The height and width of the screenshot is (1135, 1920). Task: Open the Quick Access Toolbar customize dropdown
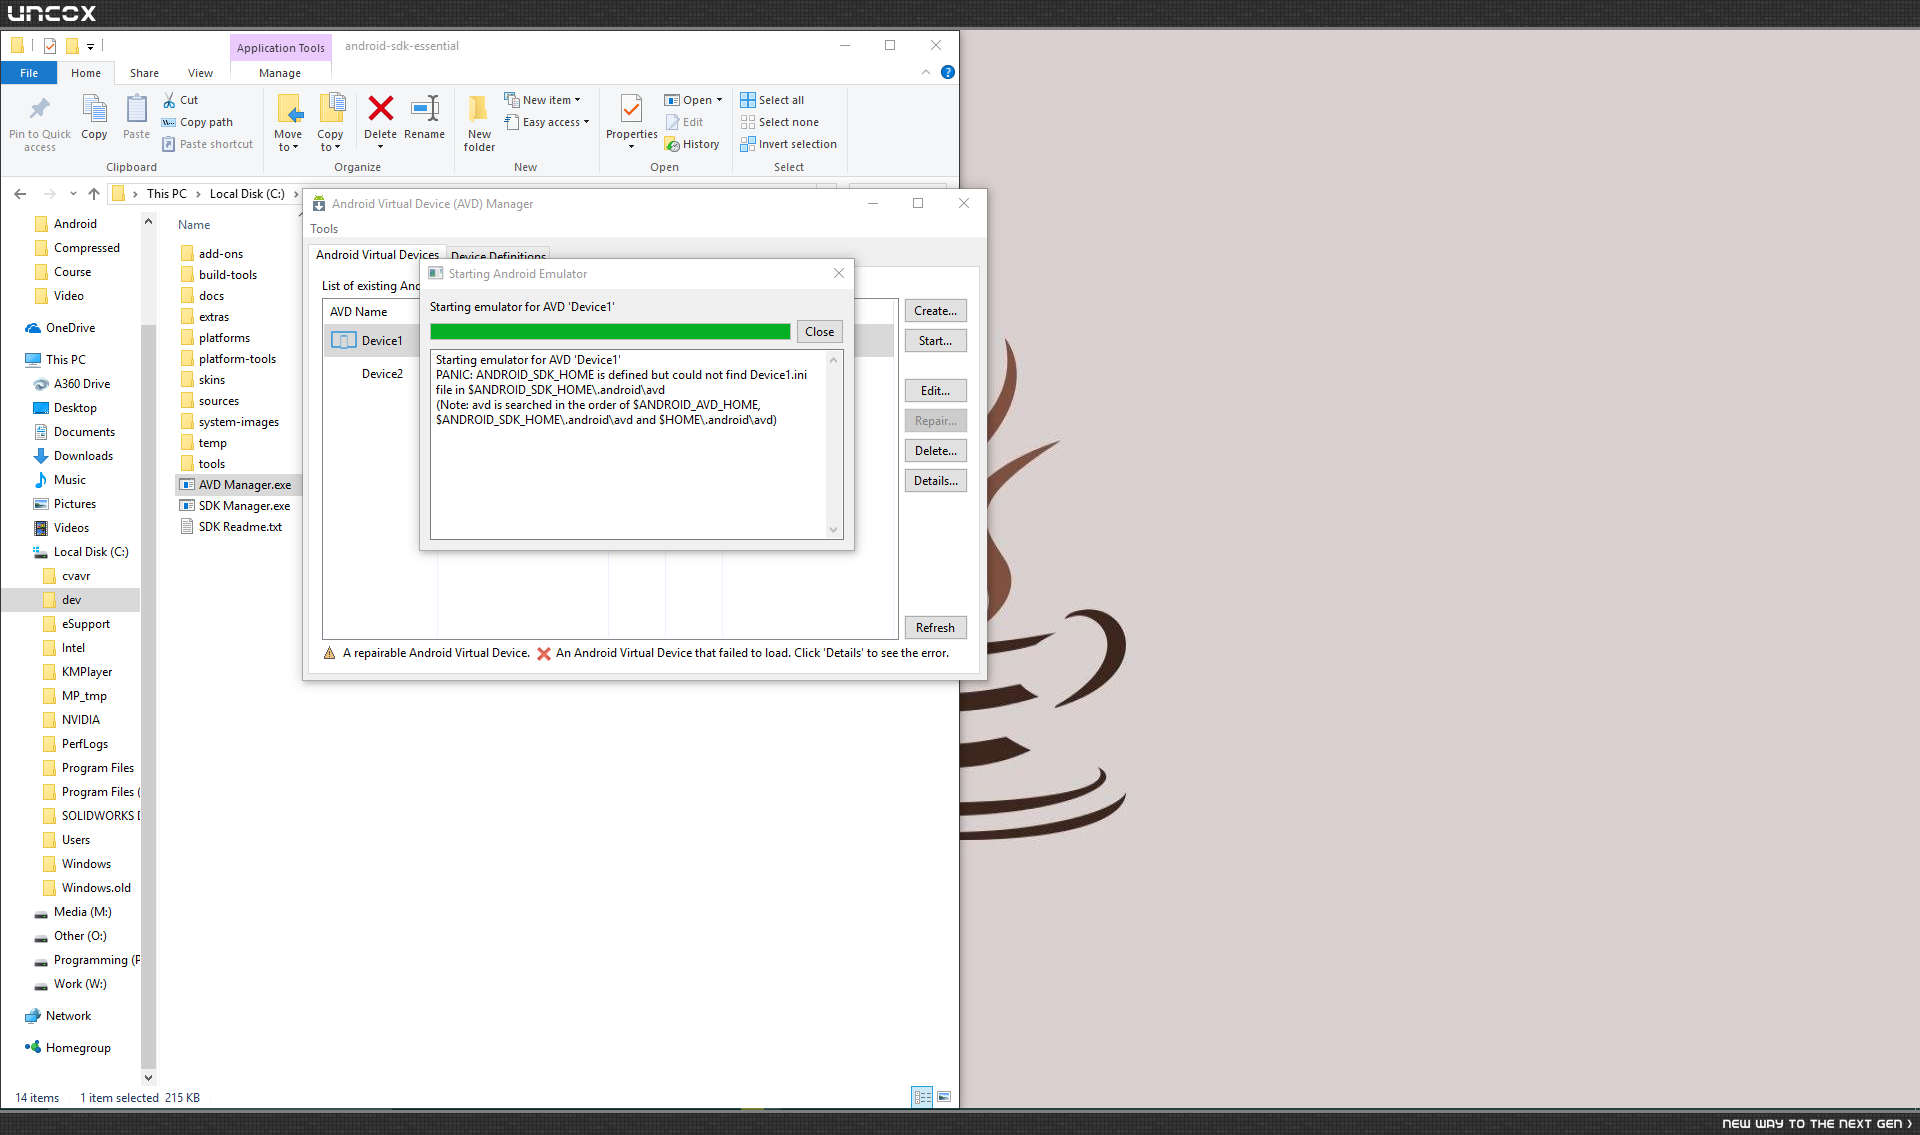point(90,46)
